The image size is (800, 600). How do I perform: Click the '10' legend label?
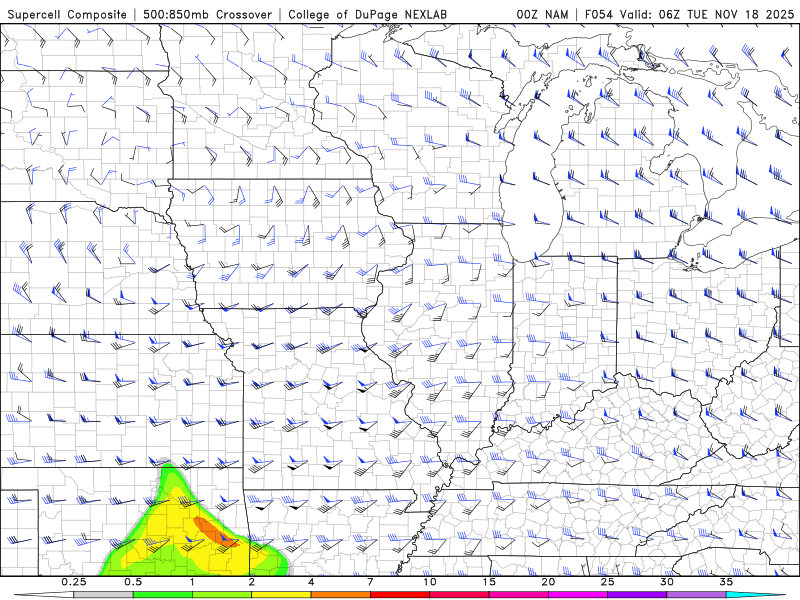[x=430, y=582]
